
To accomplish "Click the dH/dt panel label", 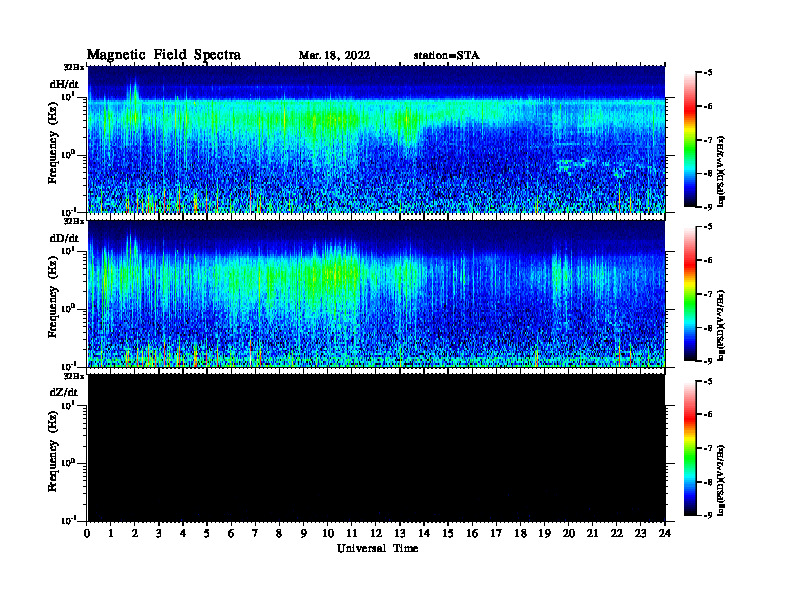I will tap(64, 84).
